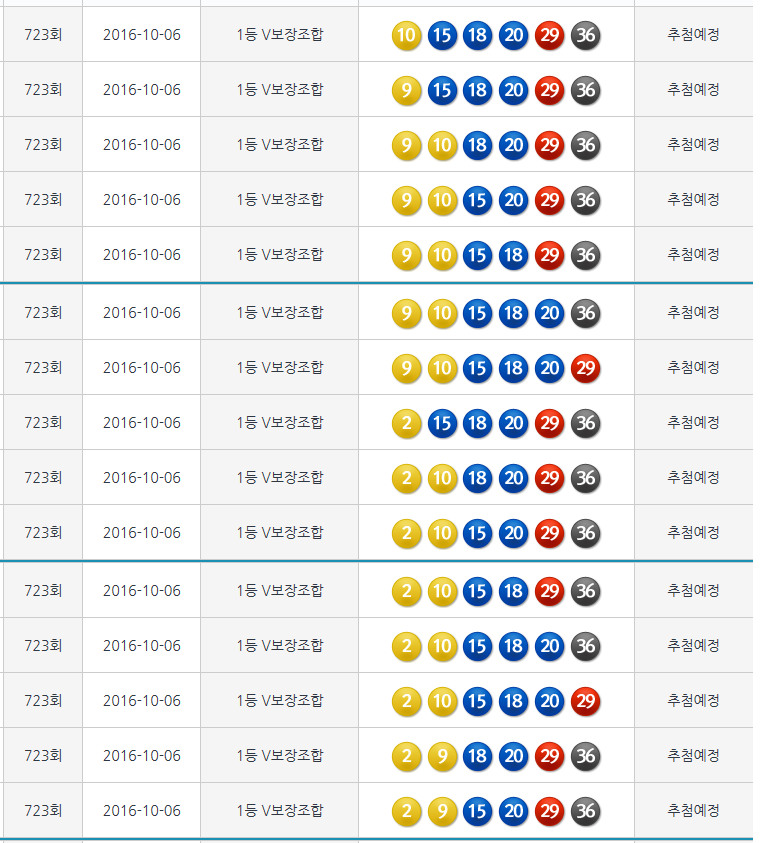Click yellow ball 10 in the ninth row
Screen dimensions: 760x843
[x=442, y=479]
